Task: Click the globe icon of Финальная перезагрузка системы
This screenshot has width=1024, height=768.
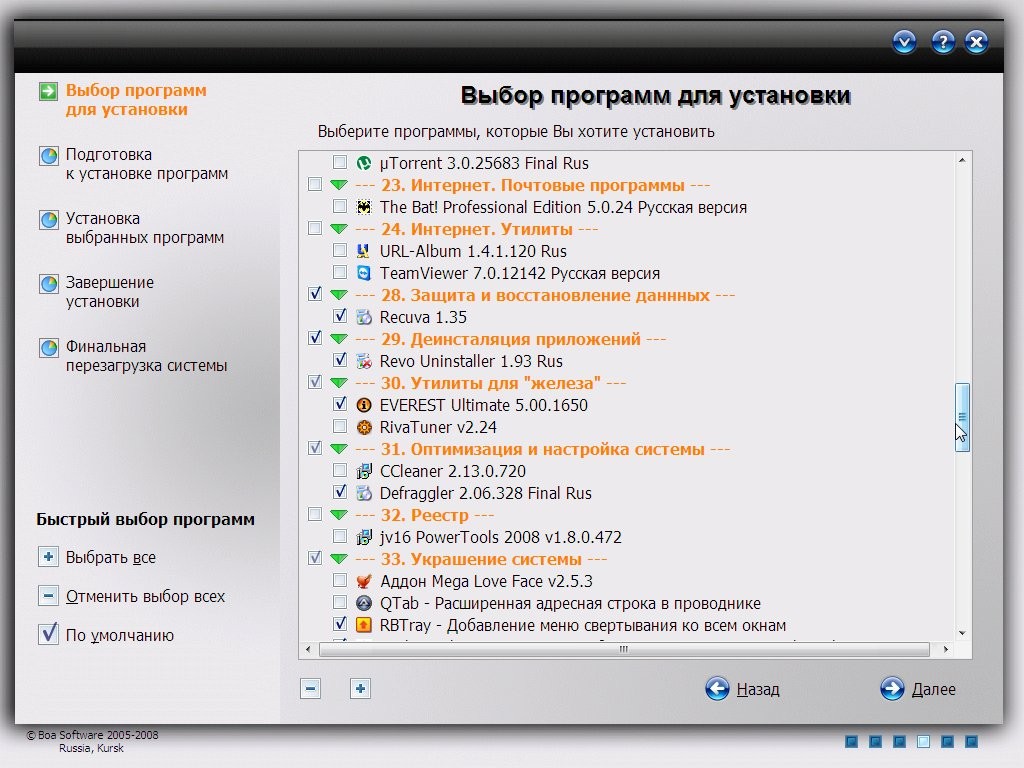Action: click(x=49, y=347)
